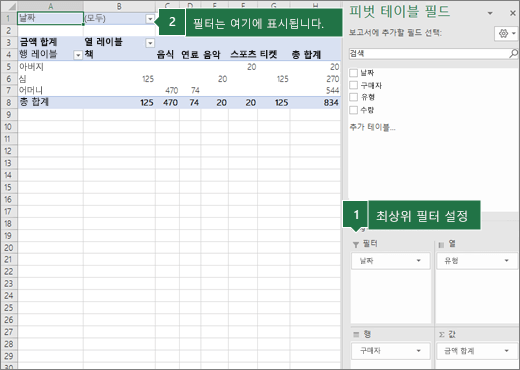Select column B header
The height and width of the screenshot is (370, 520).
119,6
